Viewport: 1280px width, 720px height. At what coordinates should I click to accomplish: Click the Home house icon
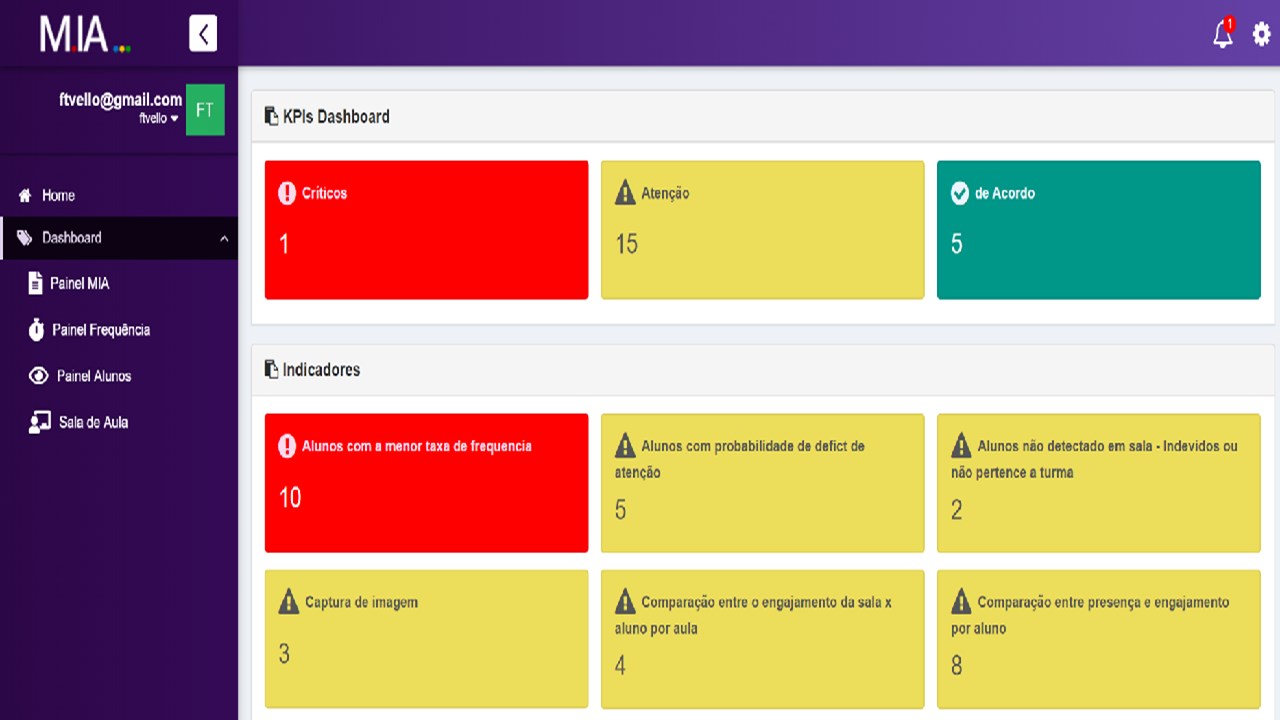pos(25,196)
